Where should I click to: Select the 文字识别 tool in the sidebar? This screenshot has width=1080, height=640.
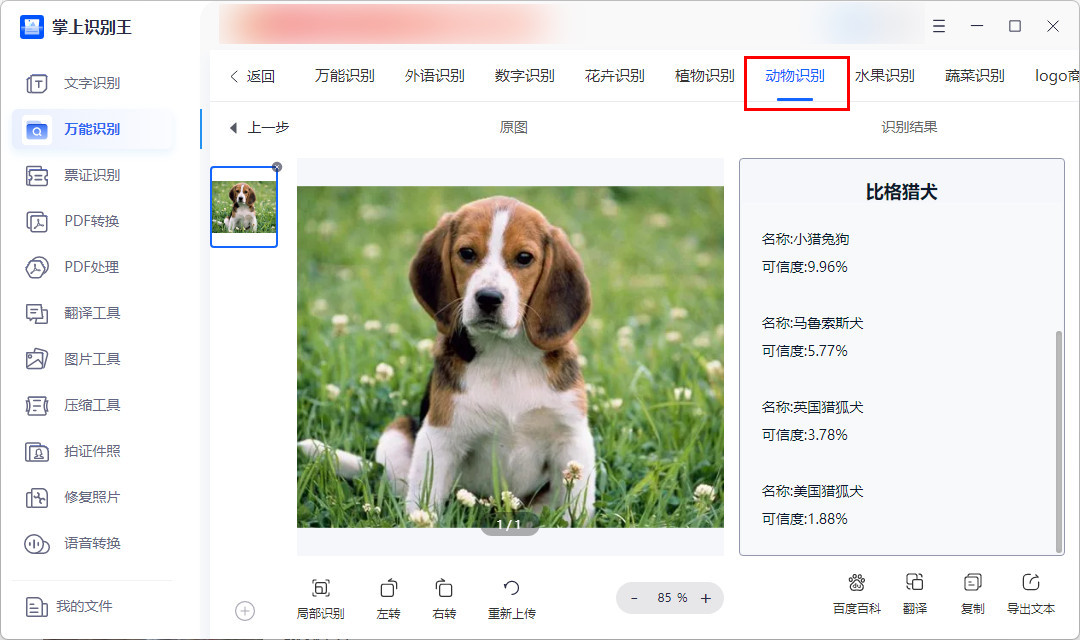pyautogui.click(x=97, y=83)
